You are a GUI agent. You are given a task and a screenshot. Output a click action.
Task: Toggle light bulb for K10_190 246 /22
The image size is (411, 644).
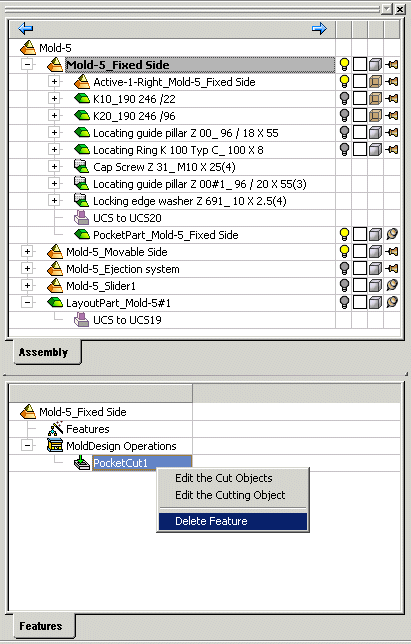(x=344, y=99)
